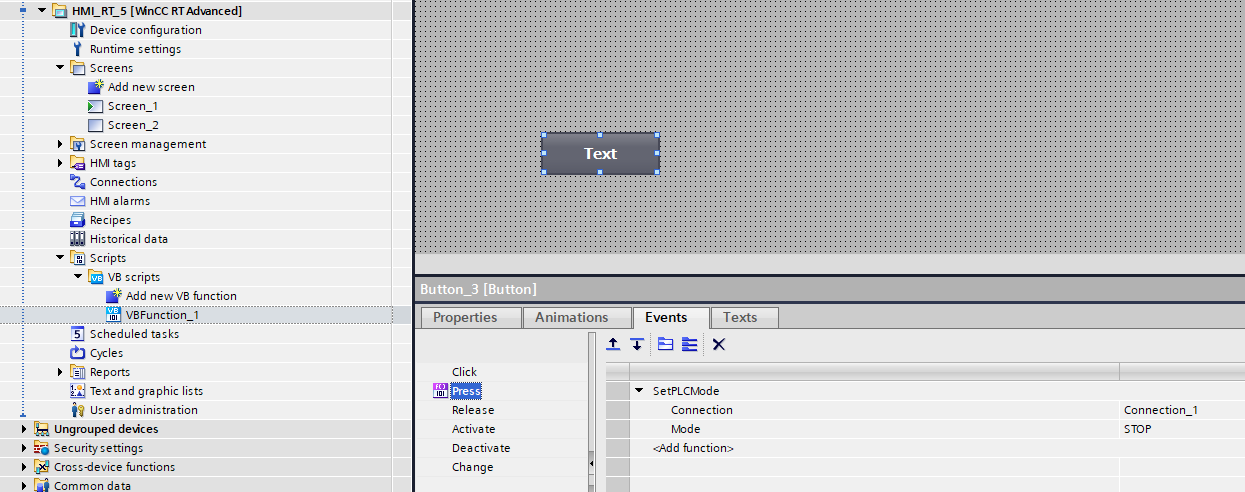This screenshot has width=1245, height=492.
Task: Select the Activate event
Action: click(x=473, y=429)
